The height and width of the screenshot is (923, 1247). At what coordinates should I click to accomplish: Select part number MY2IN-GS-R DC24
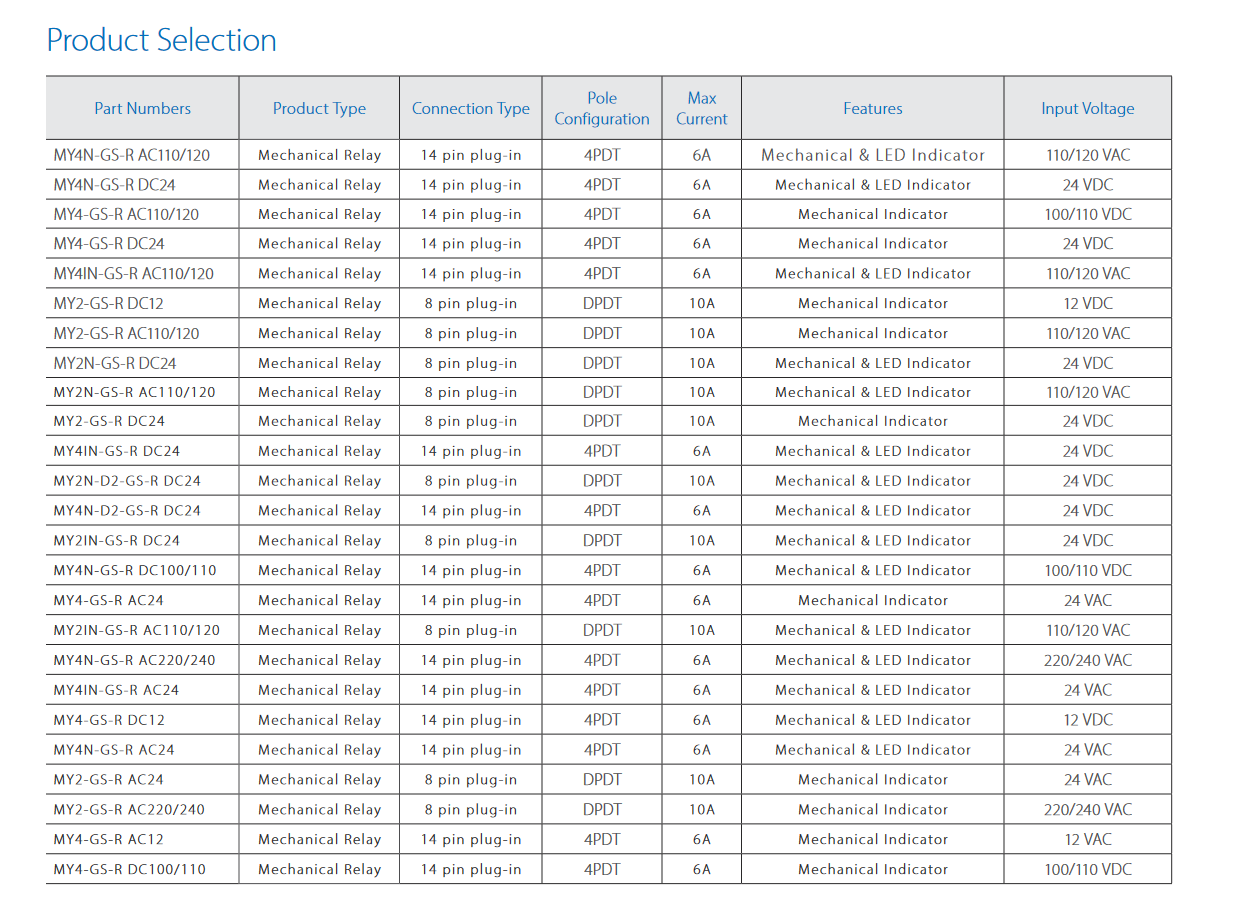point(116,541)
